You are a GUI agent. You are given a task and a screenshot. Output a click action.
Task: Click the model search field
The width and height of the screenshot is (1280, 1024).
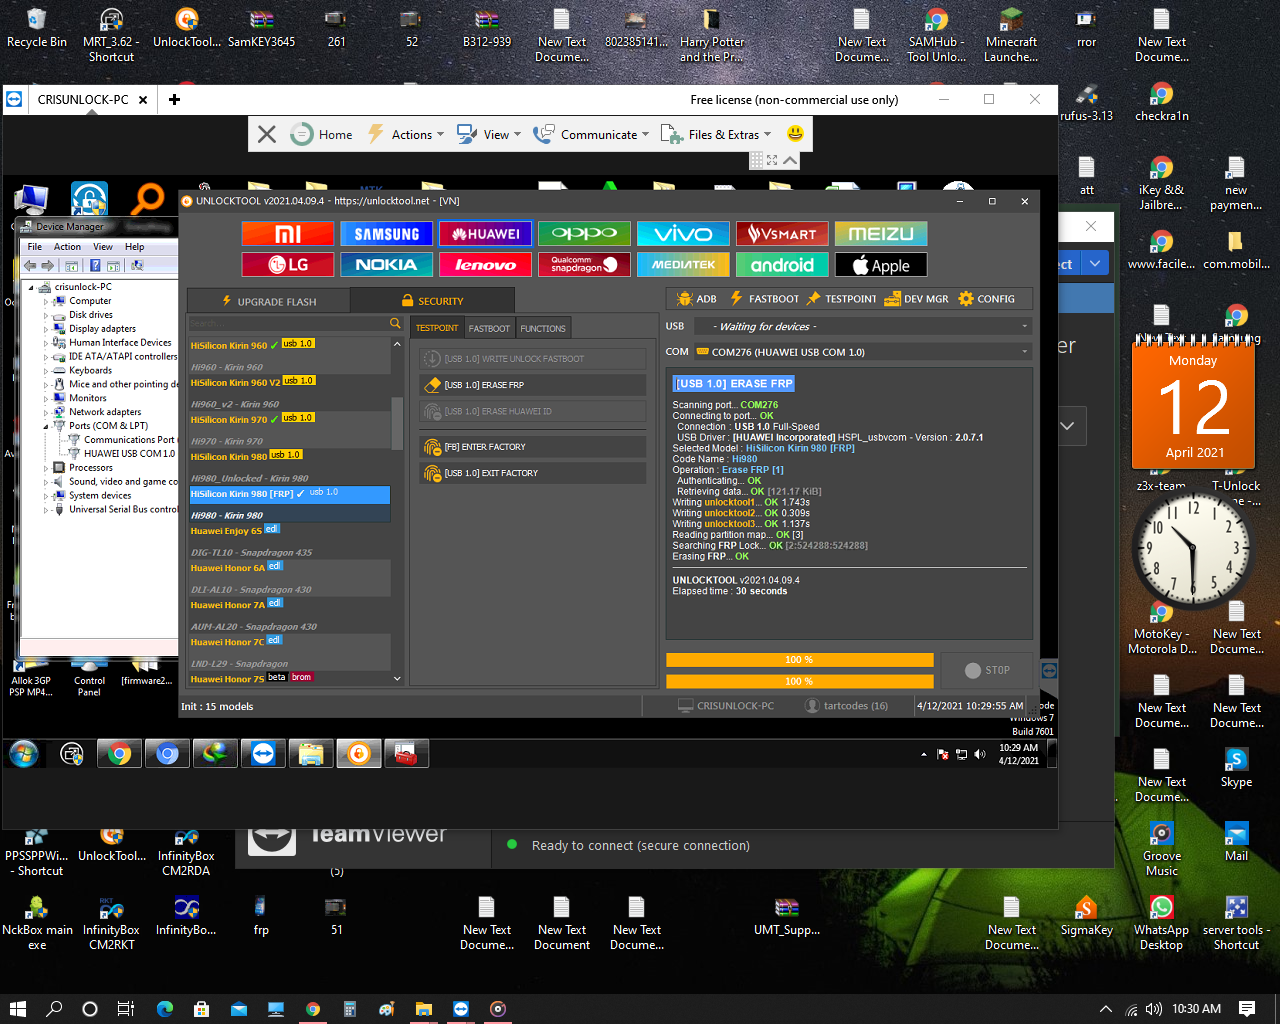287,323
